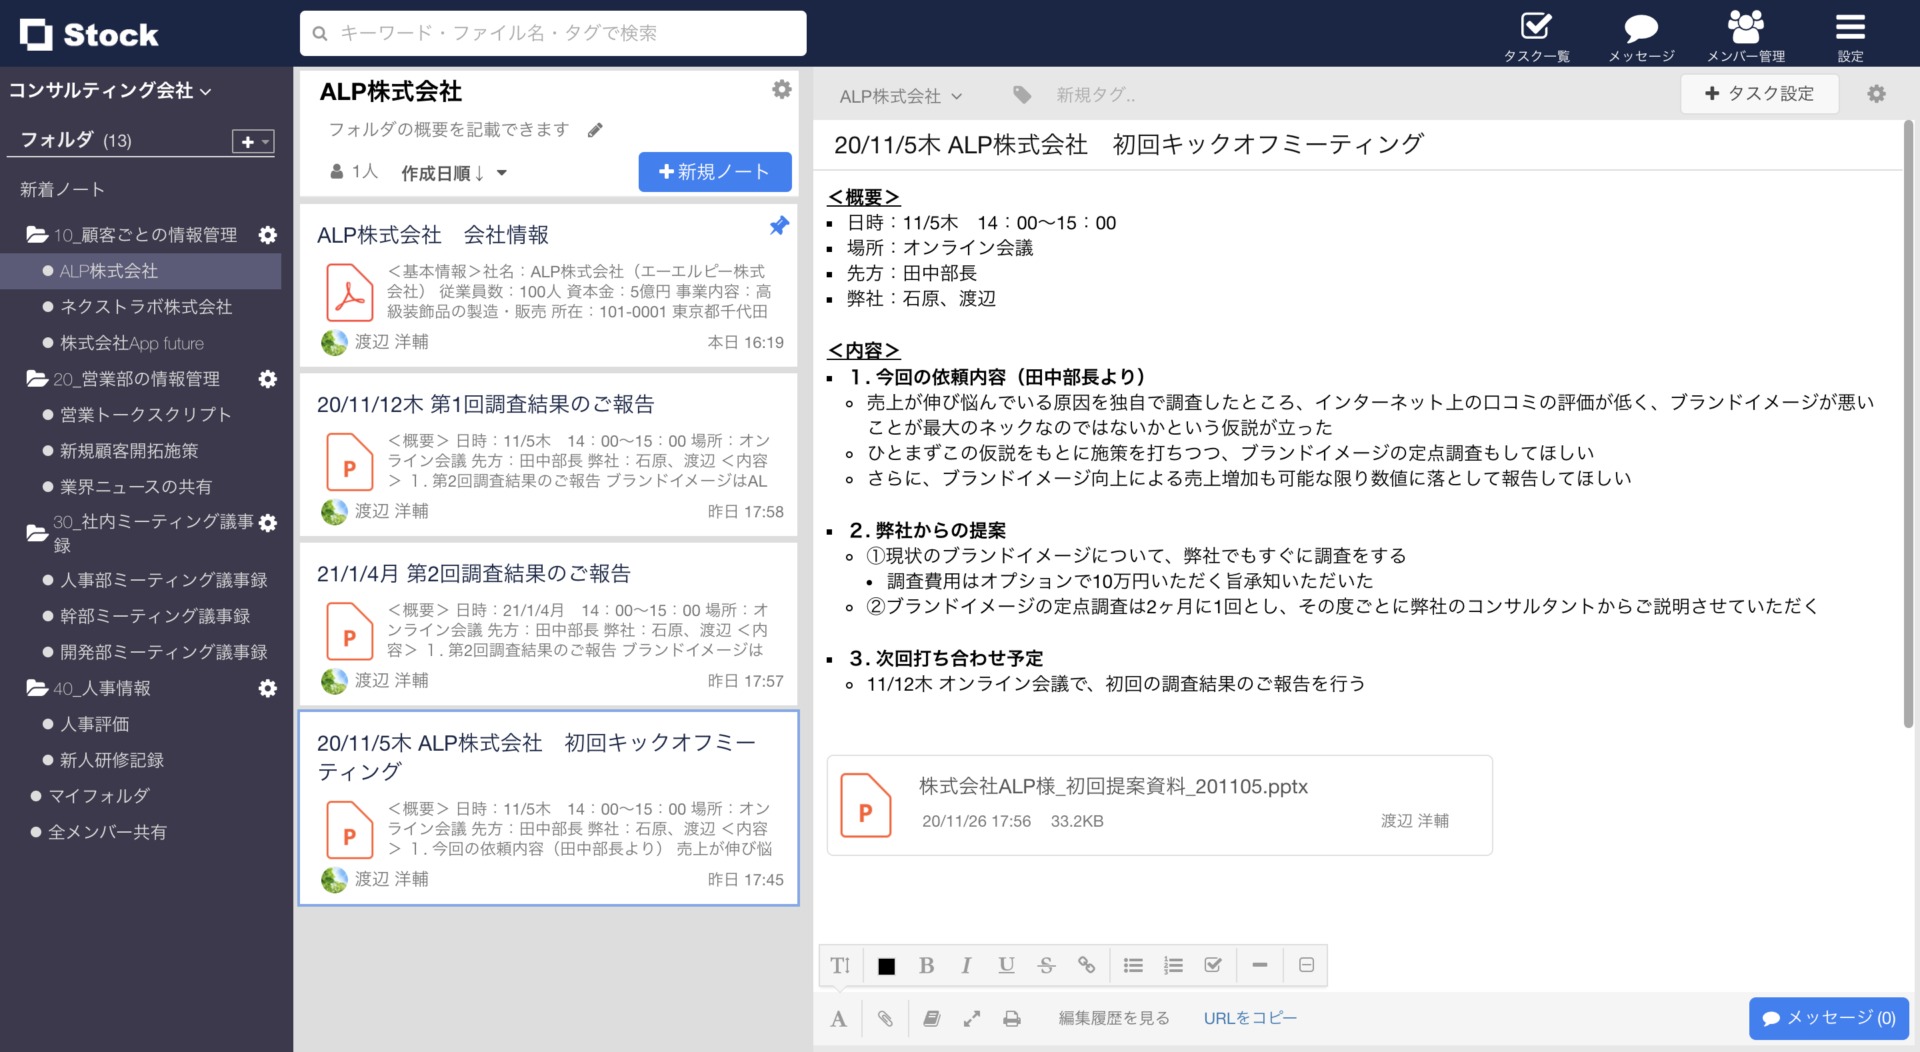
Task: Apply italic formatting
Action: (x=966, y=965)
